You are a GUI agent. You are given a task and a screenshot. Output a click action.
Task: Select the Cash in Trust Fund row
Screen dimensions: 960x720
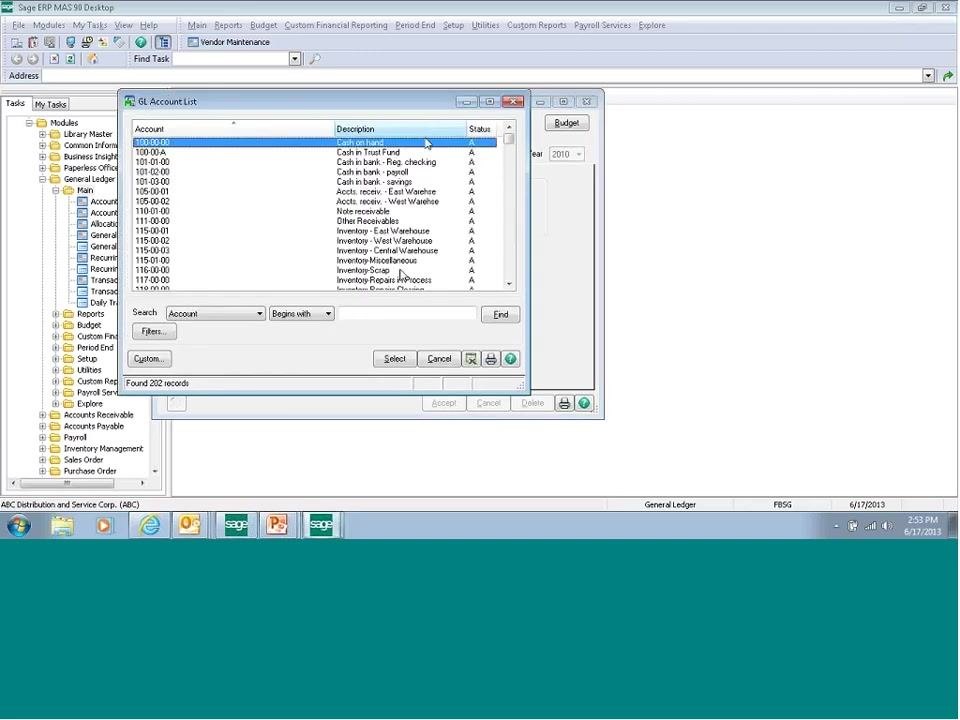point(315,152)
